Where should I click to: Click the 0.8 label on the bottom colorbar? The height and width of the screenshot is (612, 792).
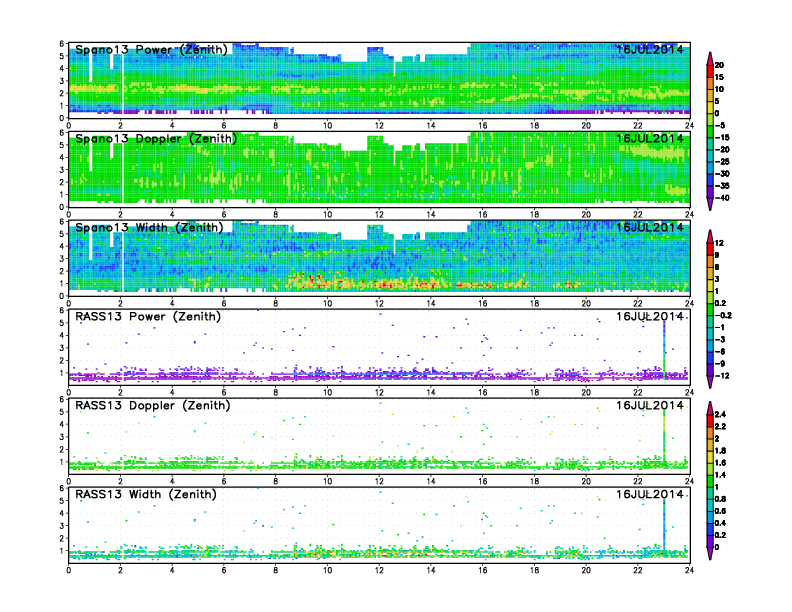720,499
